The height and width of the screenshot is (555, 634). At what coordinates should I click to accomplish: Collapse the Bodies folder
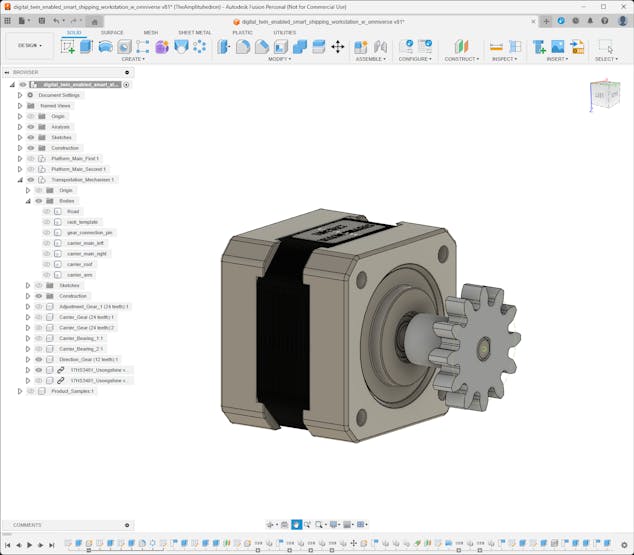27,201
